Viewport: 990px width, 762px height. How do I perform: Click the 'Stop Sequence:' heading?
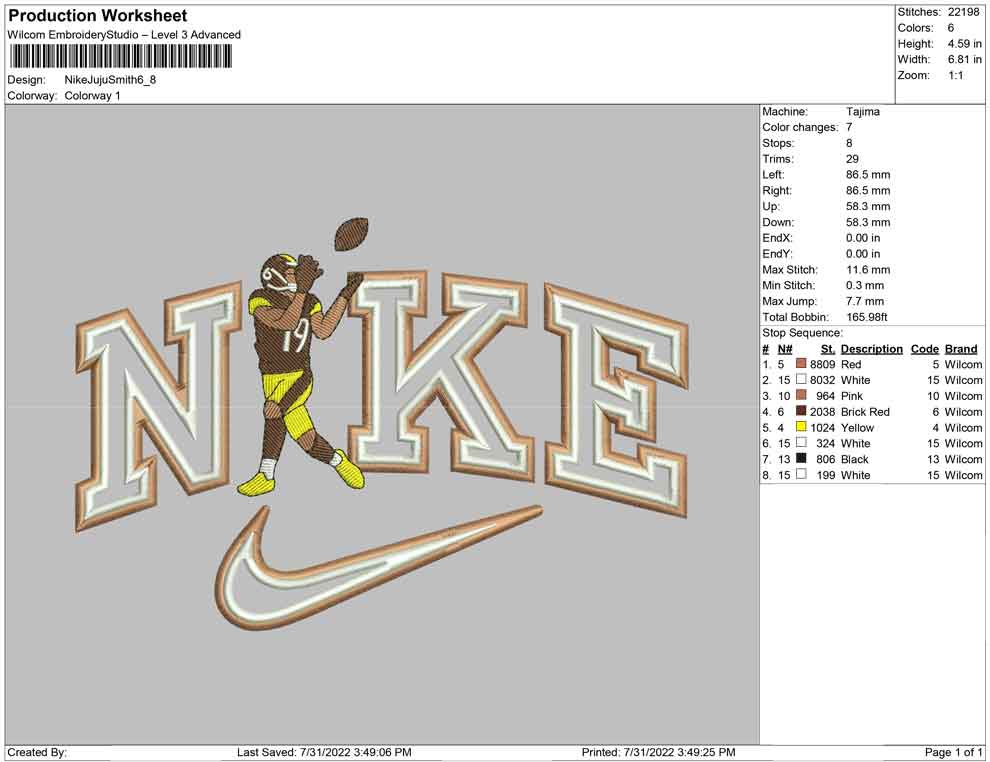(x=802, y=333)
